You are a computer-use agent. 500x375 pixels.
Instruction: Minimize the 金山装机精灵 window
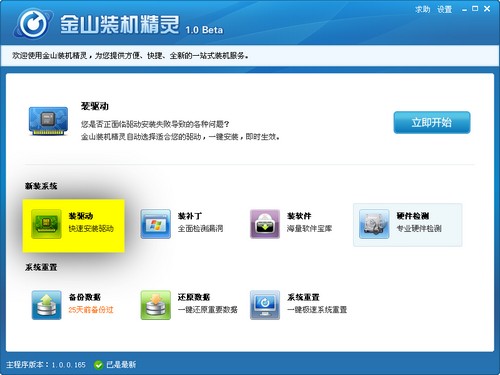[464, 10]
